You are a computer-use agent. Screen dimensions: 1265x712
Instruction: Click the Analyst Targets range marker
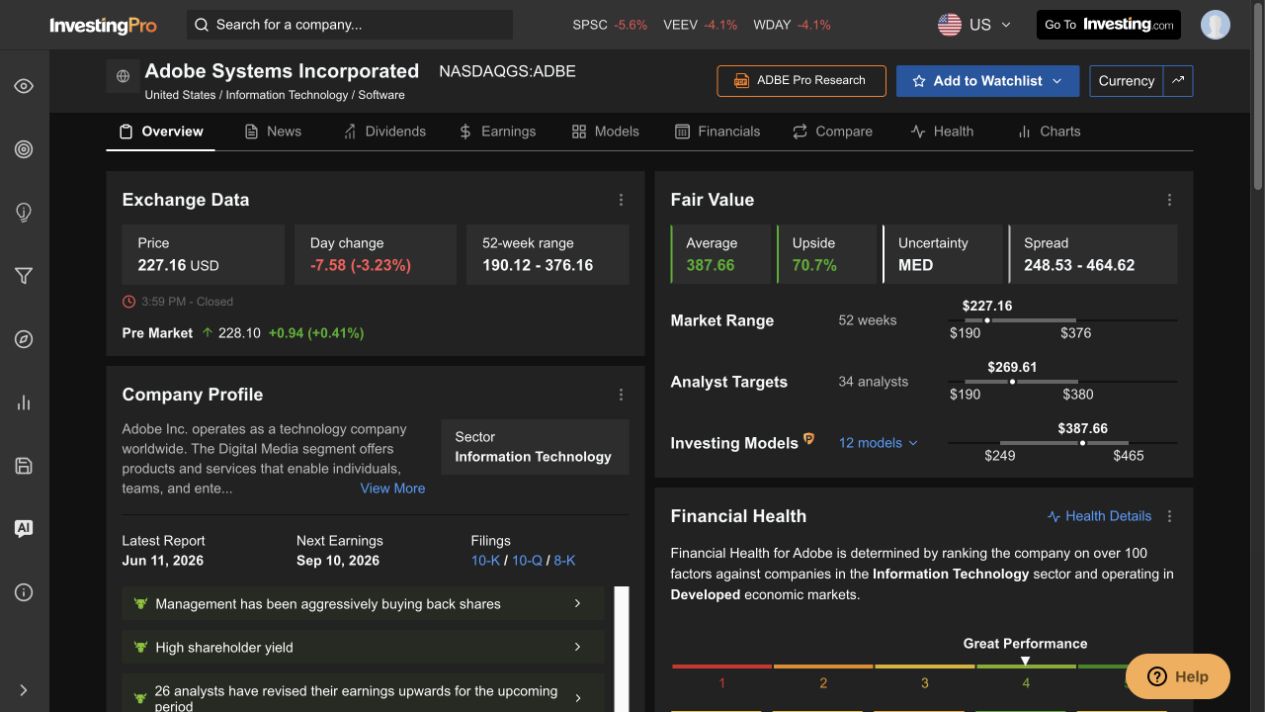pyautogui.click(x=1012, y=382)
